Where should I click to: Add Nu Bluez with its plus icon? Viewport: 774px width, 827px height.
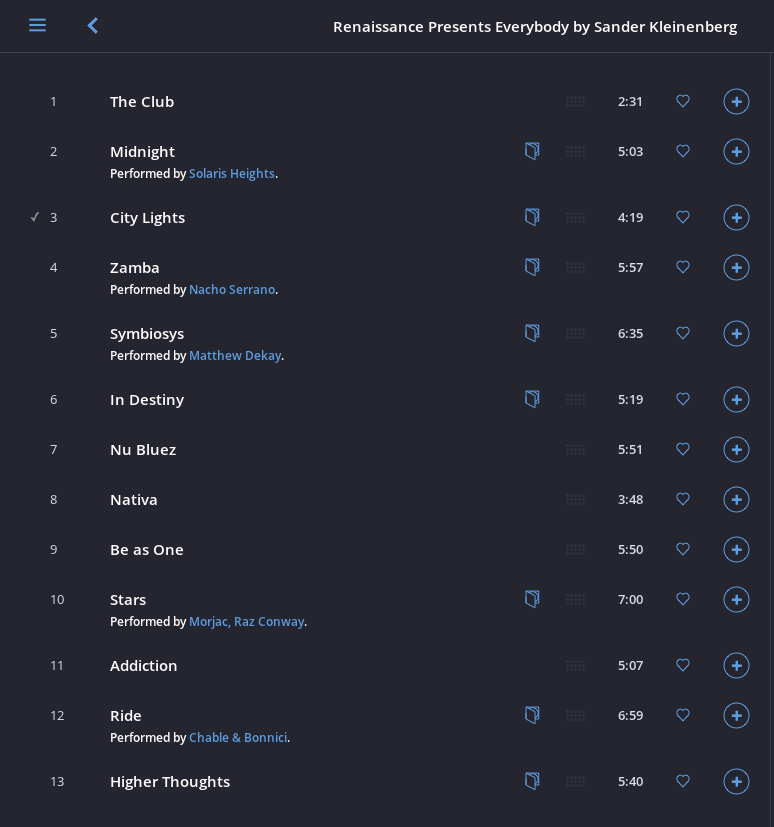[x=736, y=449]
